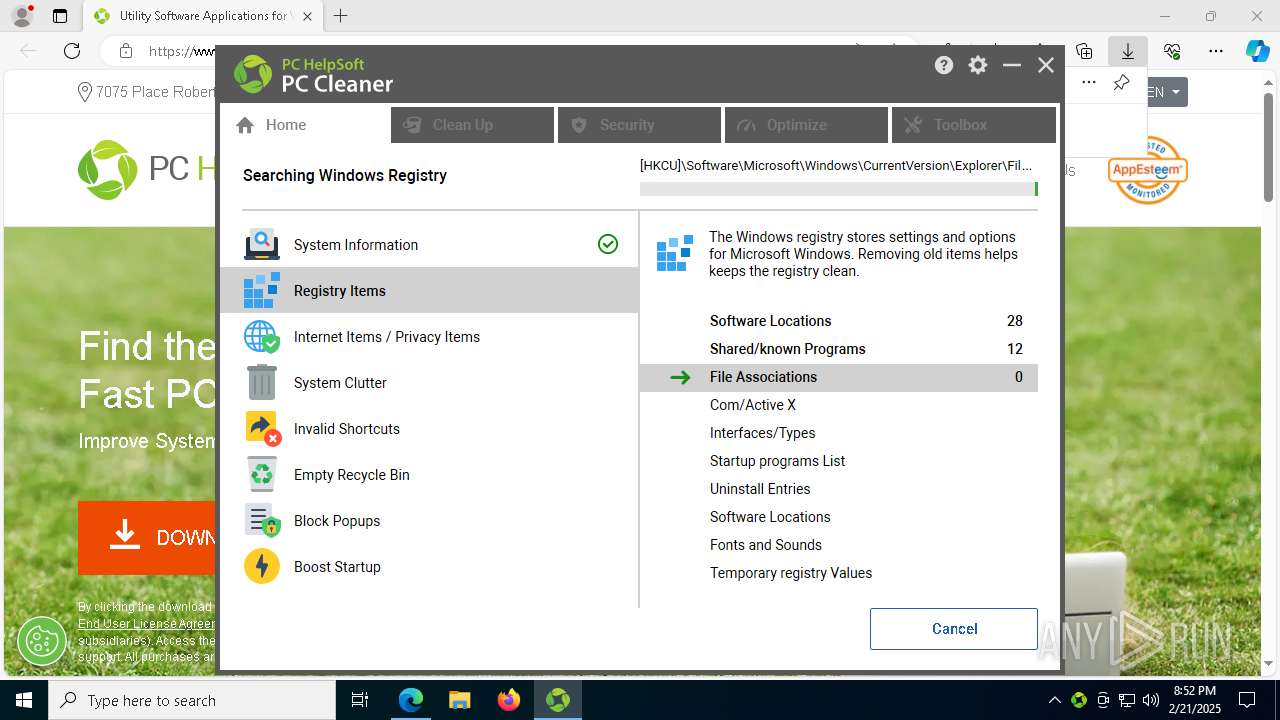Show hidden system tray icons
The image size is (1280, 720).
click(x=1054, y=700)
